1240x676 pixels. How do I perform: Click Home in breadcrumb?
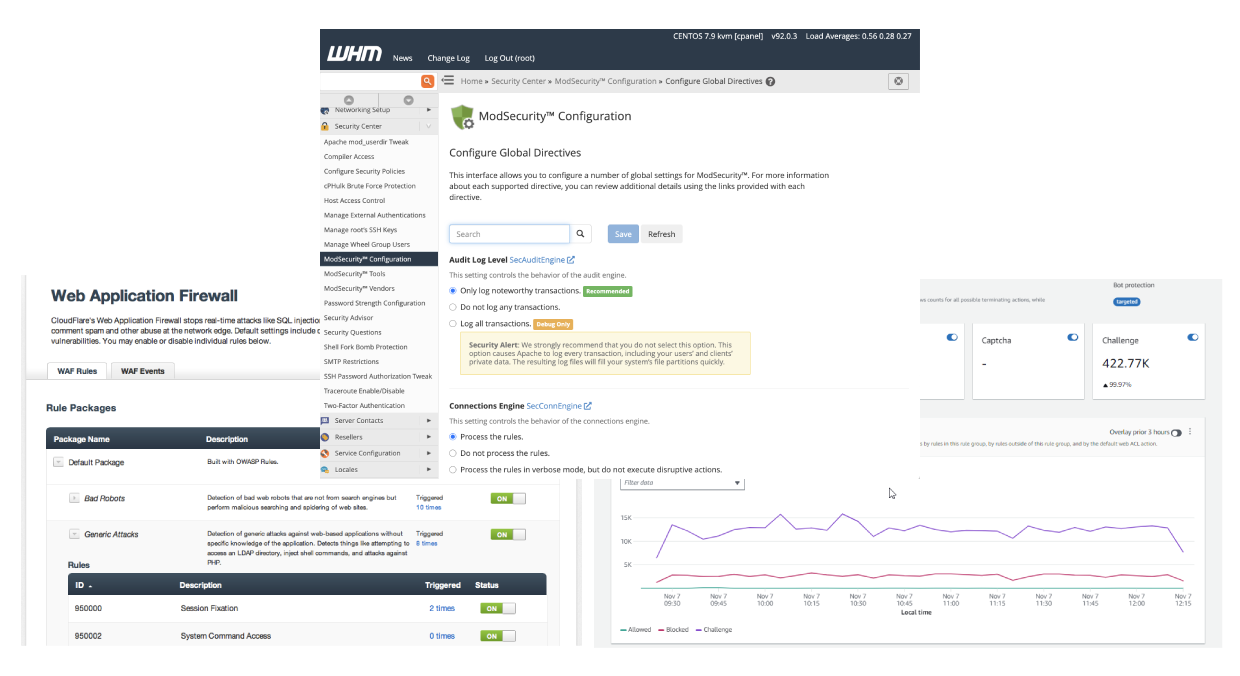[x=471, y=82]
